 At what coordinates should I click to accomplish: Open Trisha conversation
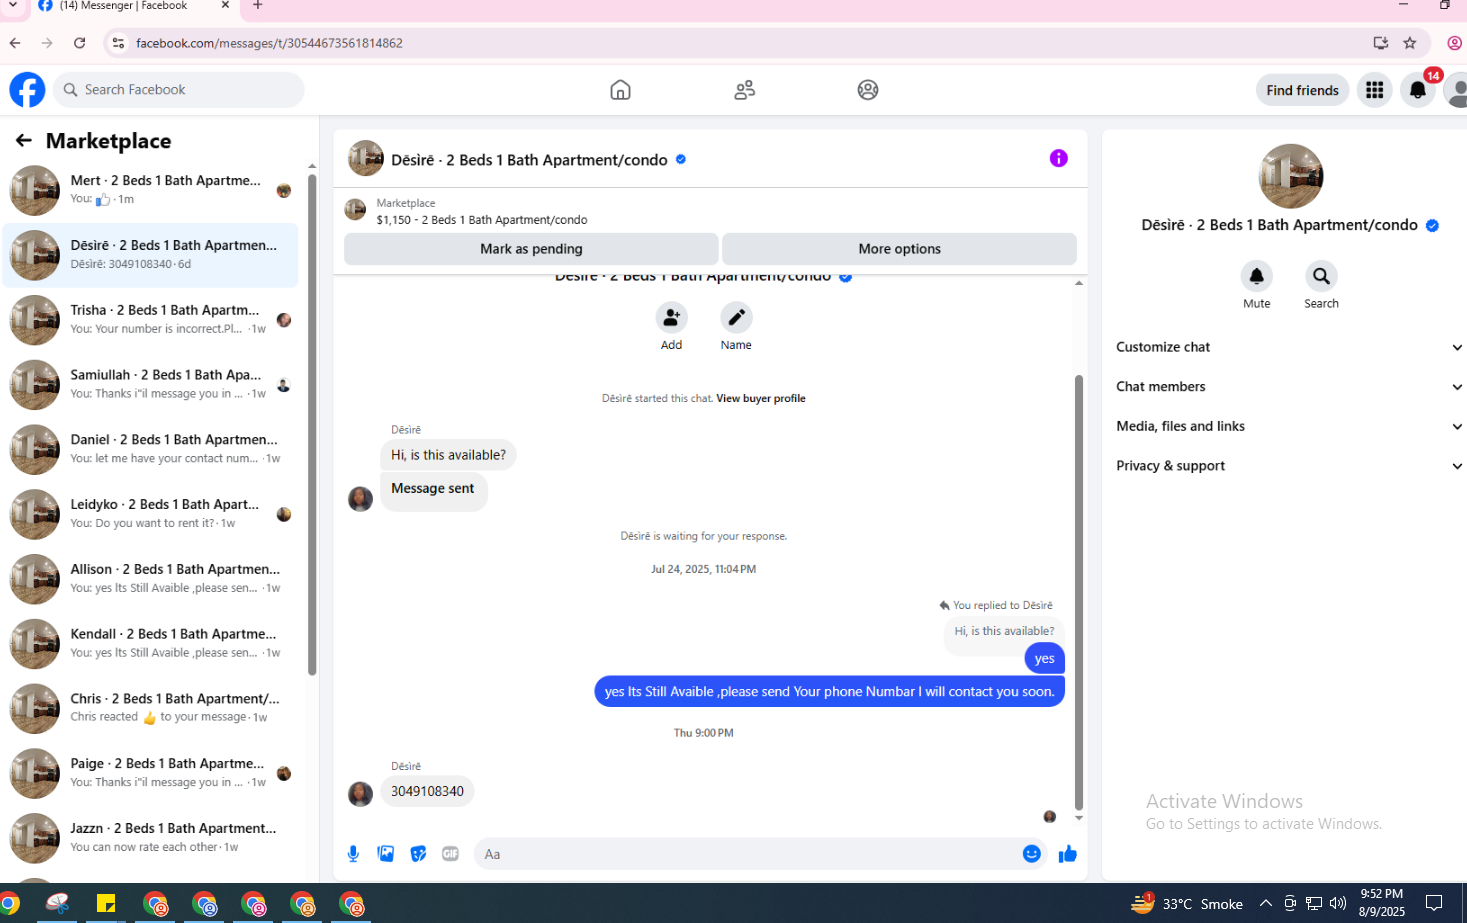[x=150, y=320]
